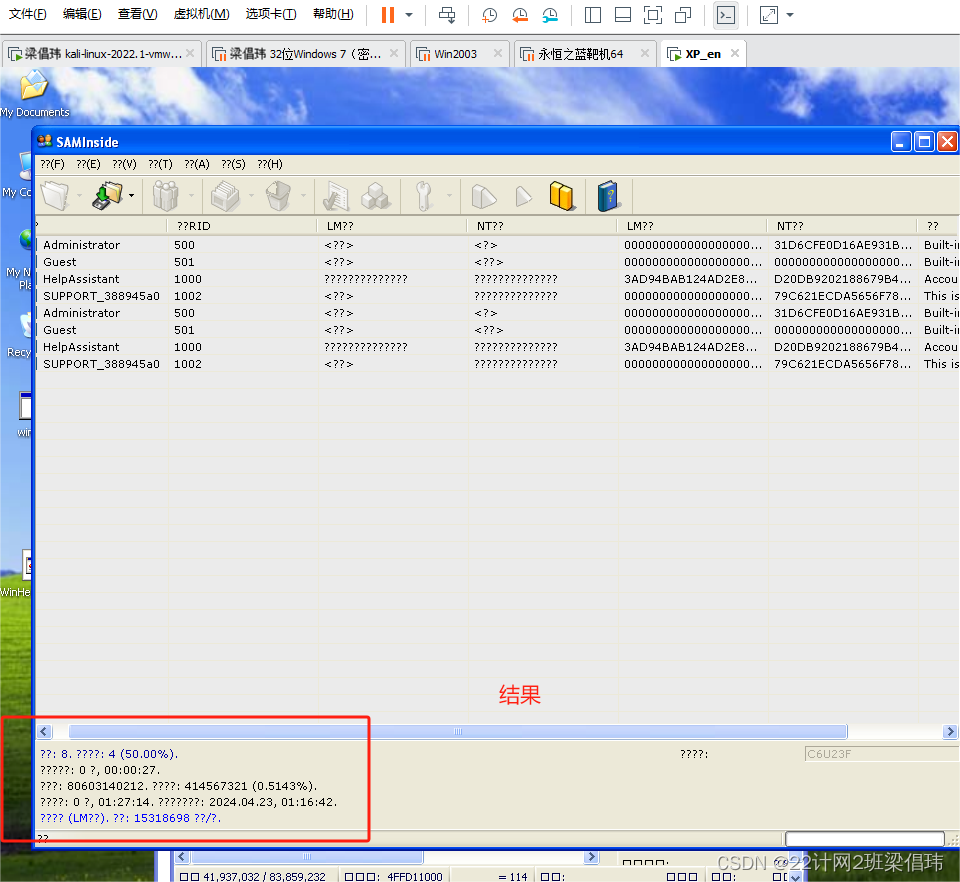Image resolution: width=960 pixels, height=882 pixels.
Task: Open the 帮助(H) menu in VMware
Action: point(333,13)
